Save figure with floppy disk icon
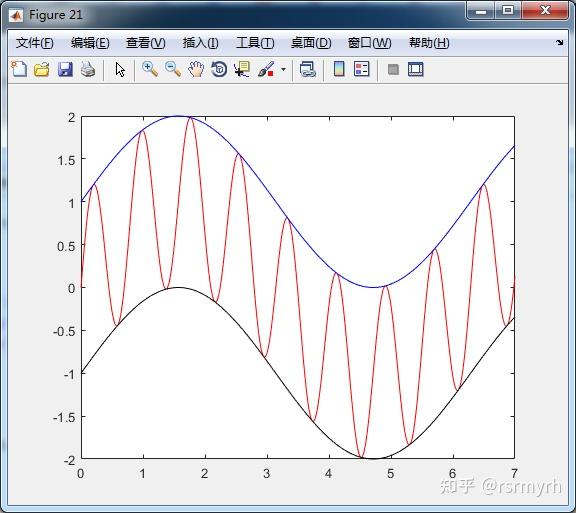This screenshot has height=513, width=576. (65, 69)
